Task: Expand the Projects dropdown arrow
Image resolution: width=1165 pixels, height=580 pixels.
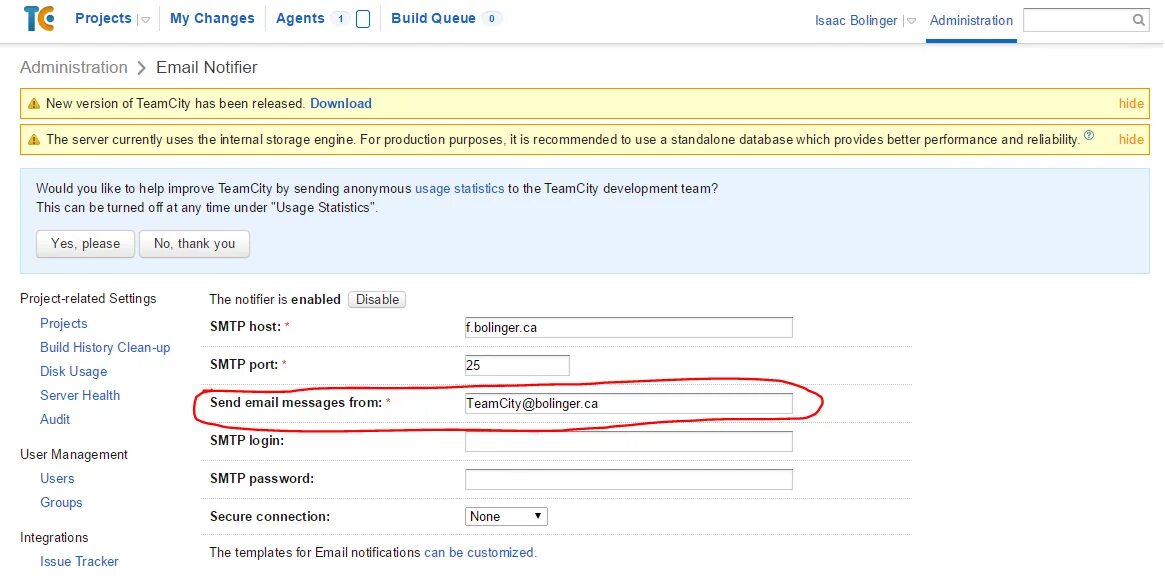Action: point(145,20)
